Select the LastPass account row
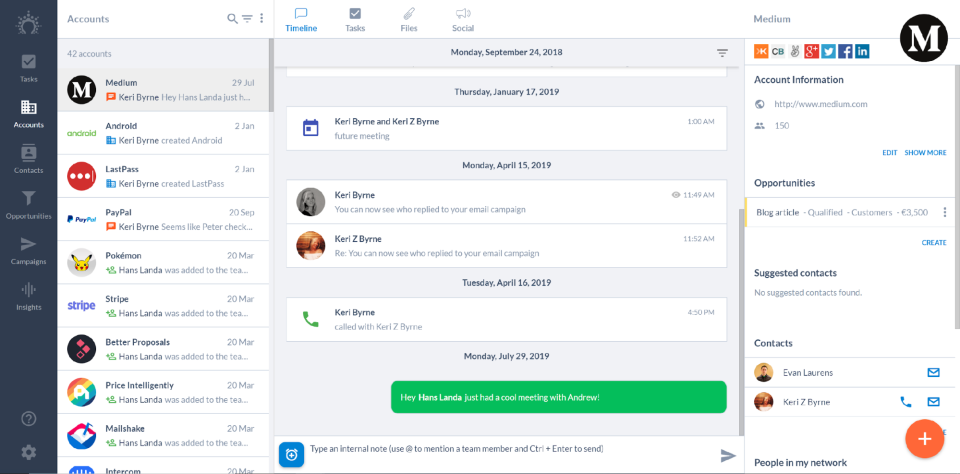This screenshot has height=474, width=960. [x=163, y=176]
